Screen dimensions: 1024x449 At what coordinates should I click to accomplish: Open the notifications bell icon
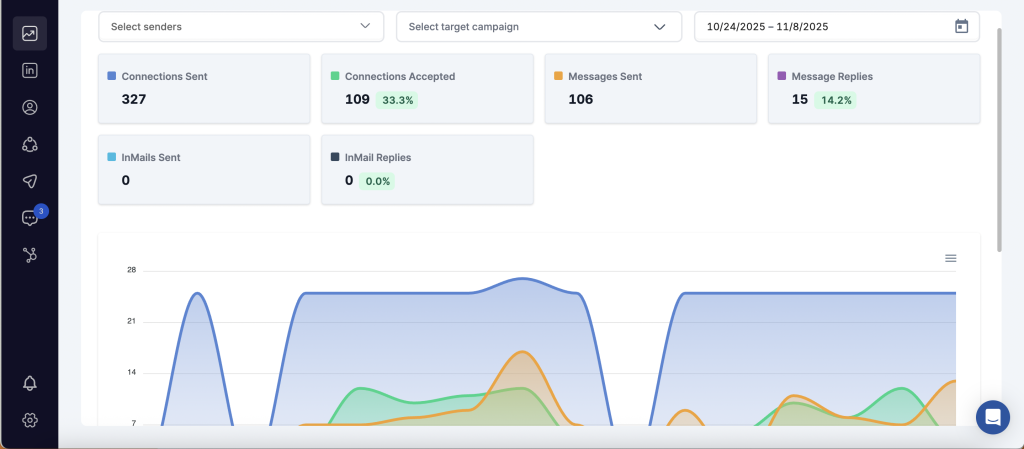[30, 383]
